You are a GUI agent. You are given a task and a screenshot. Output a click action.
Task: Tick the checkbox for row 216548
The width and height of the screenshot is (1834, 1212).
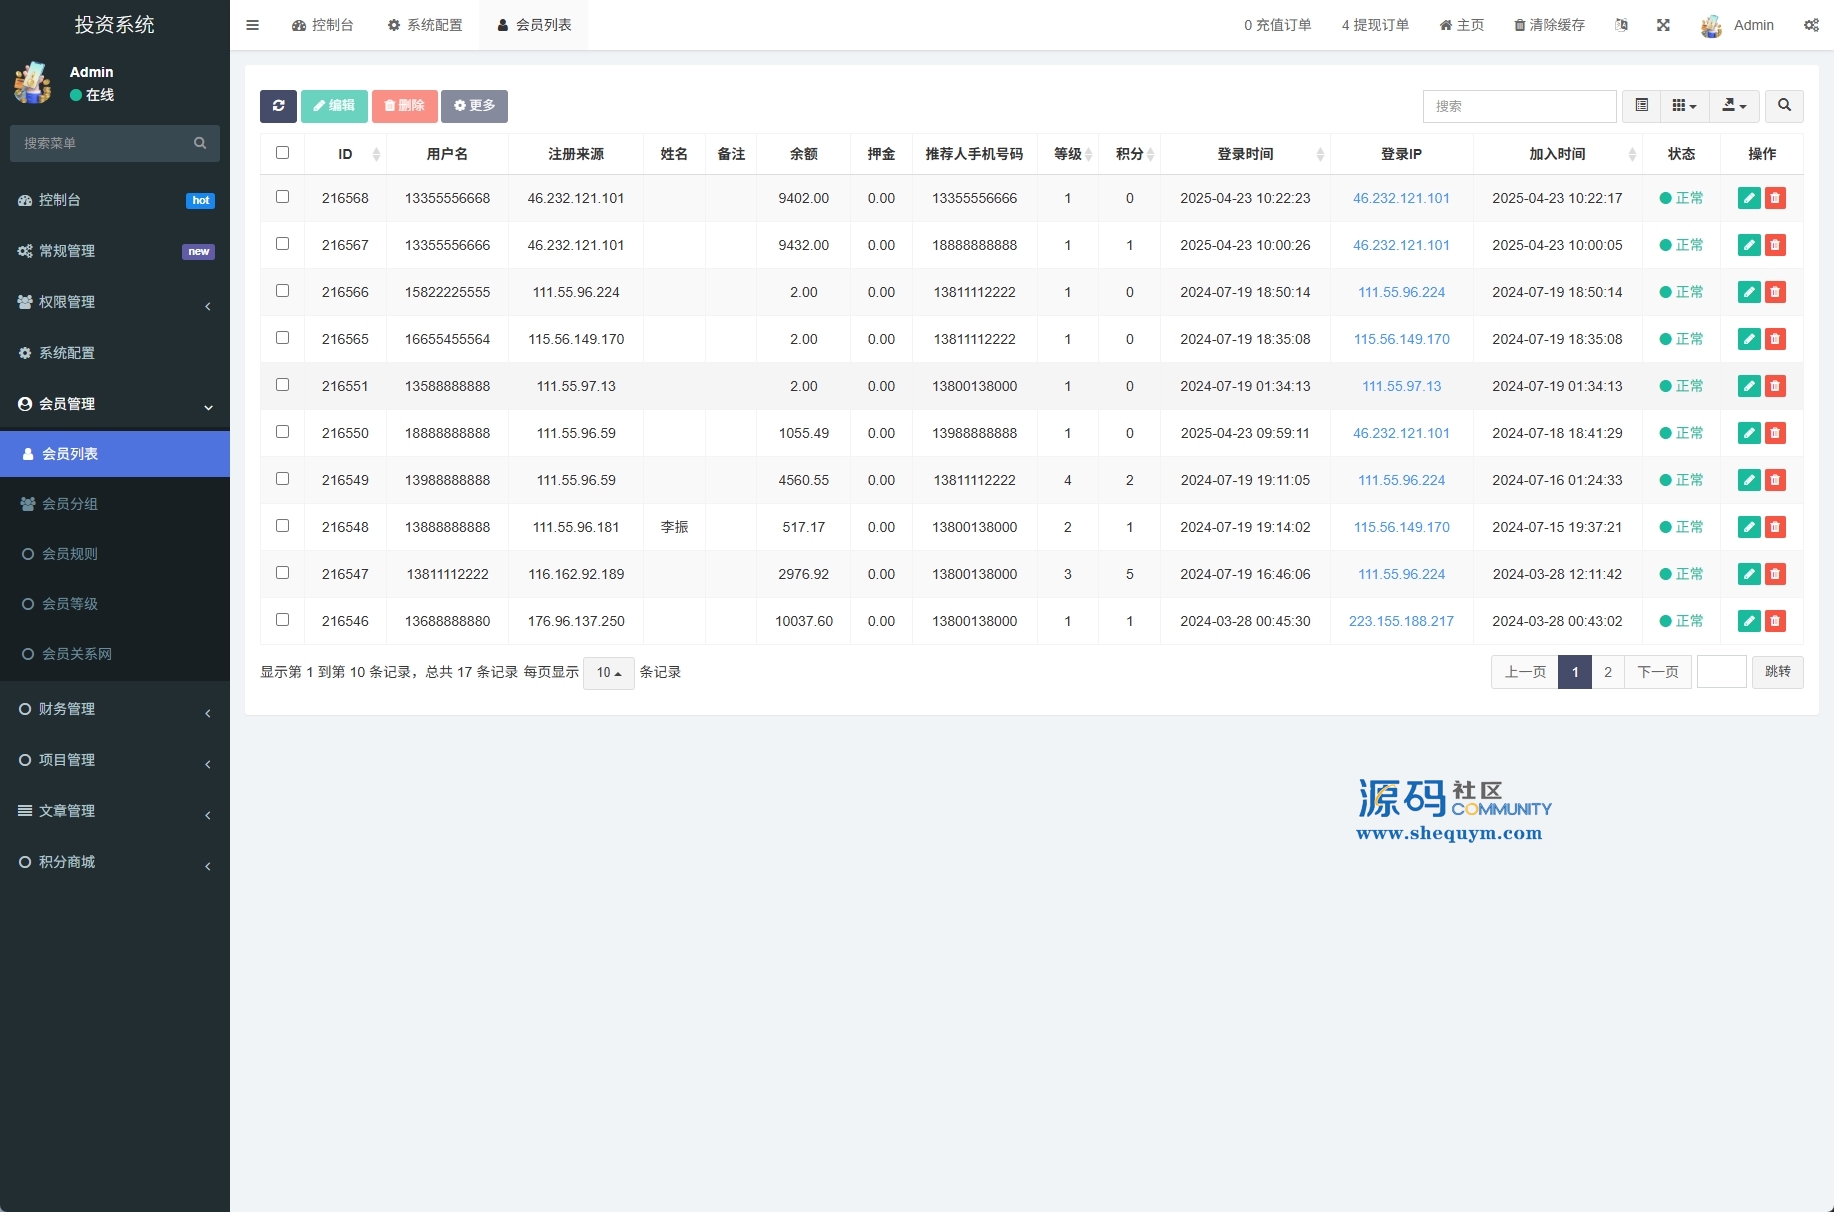[282, 526]
